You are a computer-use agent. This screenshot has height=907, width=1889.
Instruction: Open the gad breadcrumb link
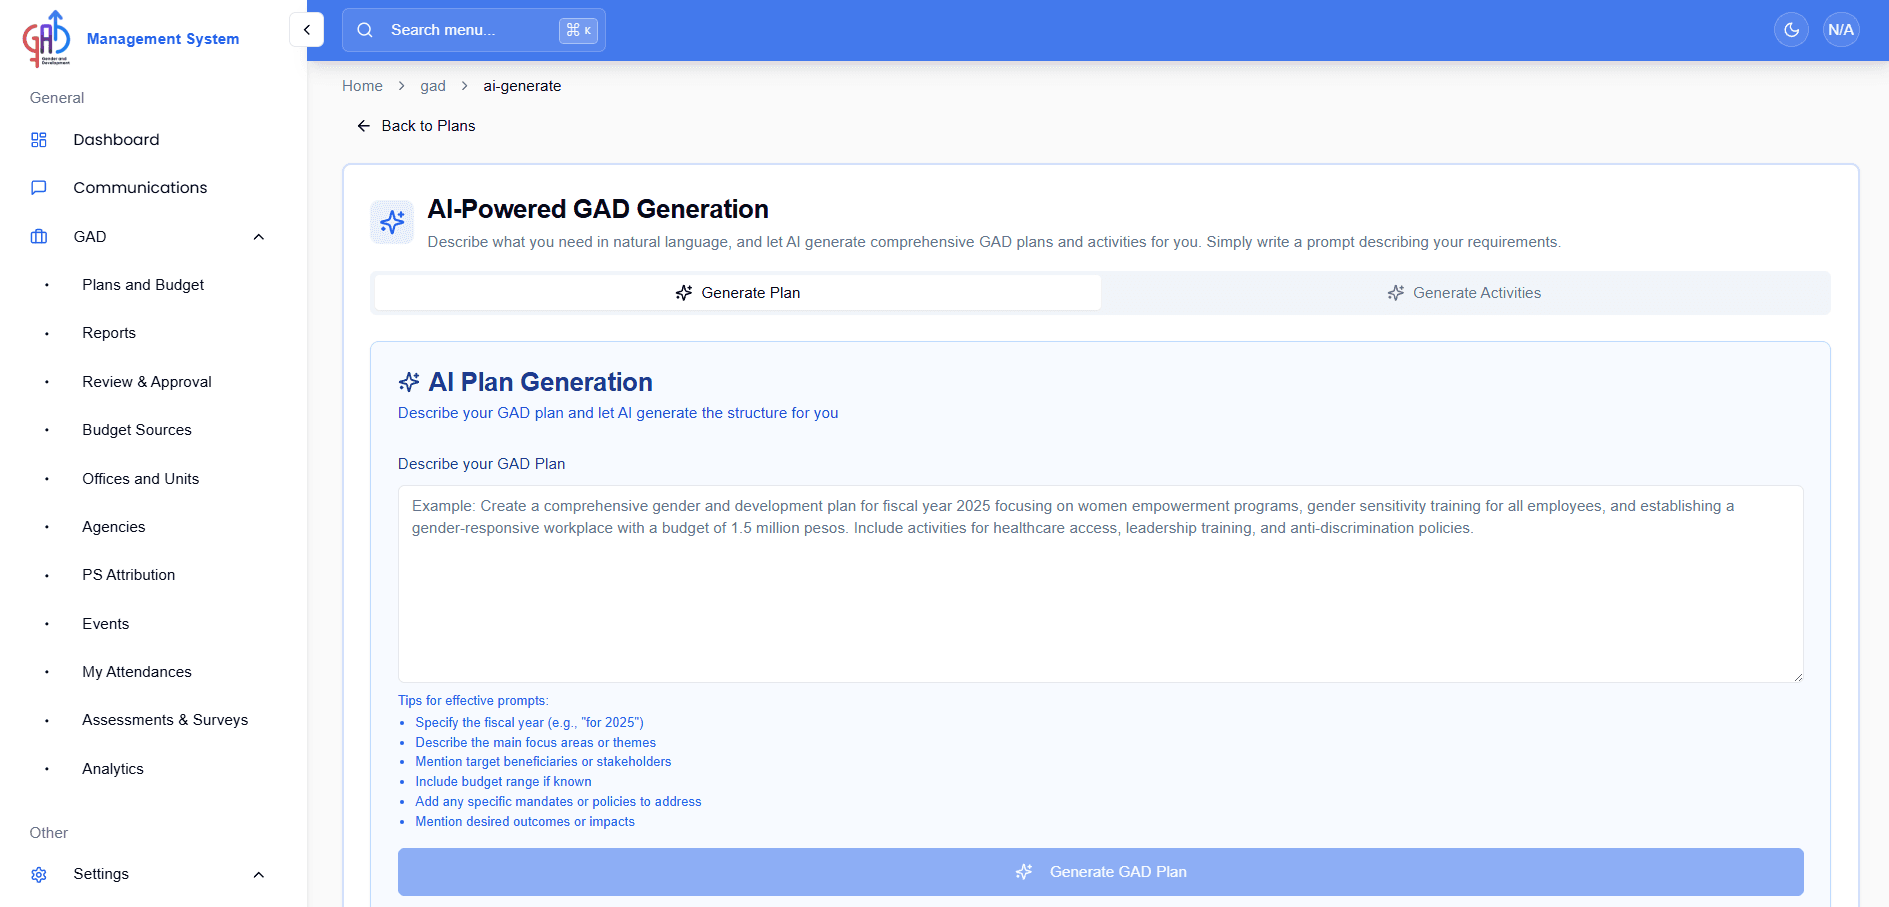click(433, 86)
